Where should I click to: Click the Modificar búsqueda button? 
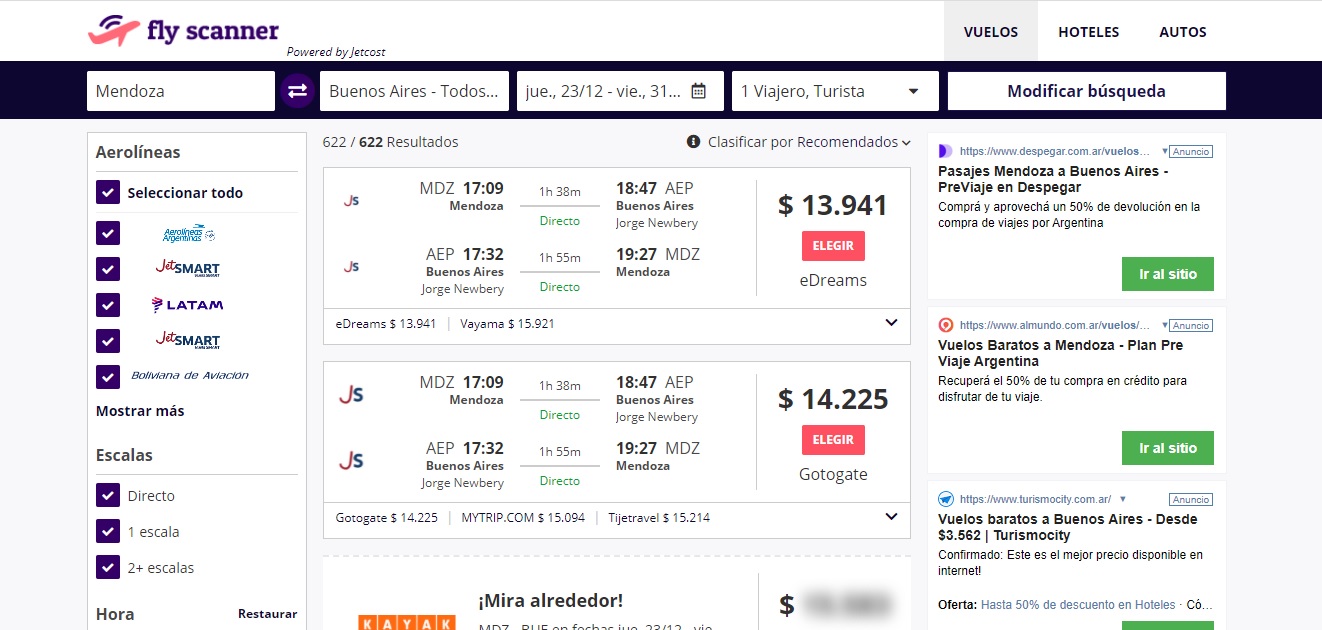(x=1087, y=91)
